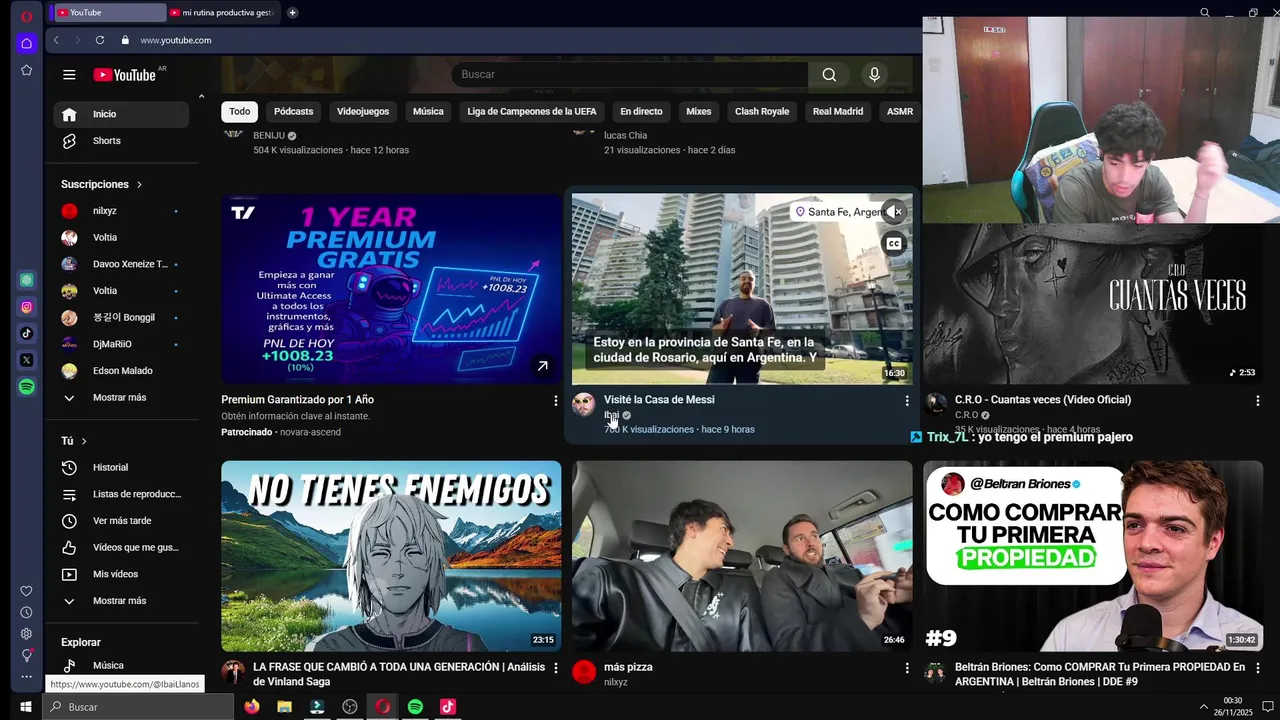1280x720 pixels.
Task: Open the 1 Year Premium Gratis ad thumbnail
Action: [391, 289]
